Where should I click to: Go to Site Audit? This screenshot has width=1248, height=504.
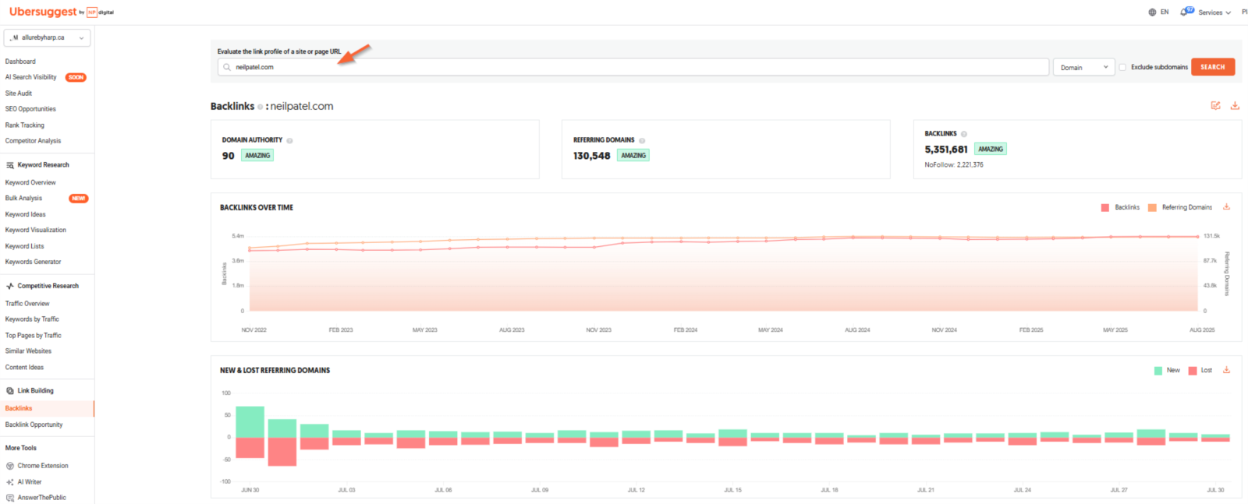point(18,93)
